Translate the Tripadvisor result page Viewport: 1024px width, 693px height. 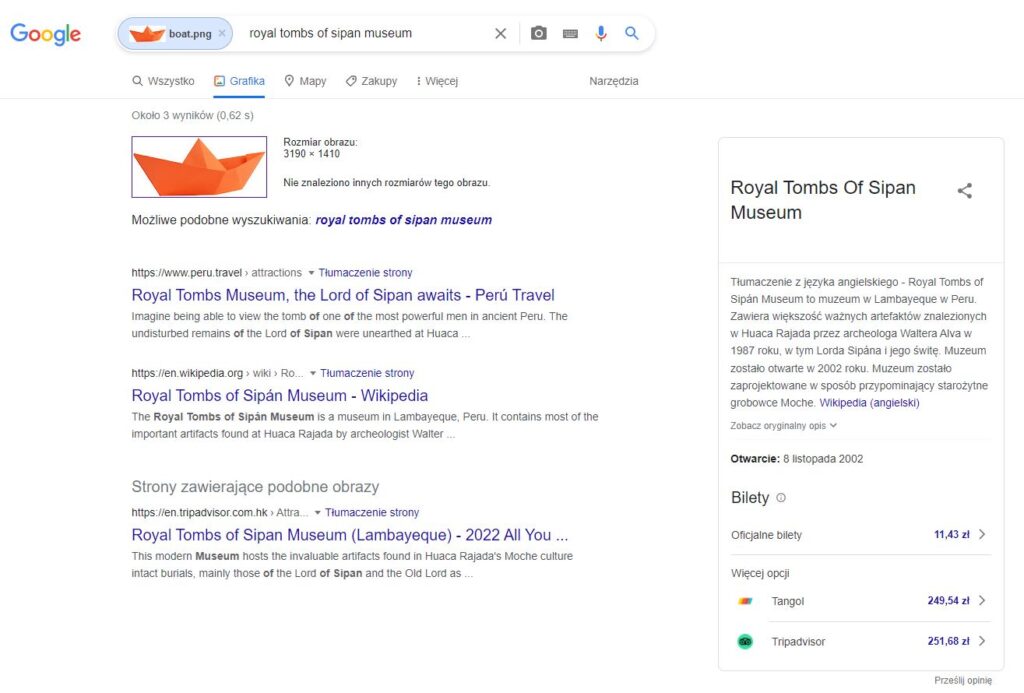pos(372,512)
